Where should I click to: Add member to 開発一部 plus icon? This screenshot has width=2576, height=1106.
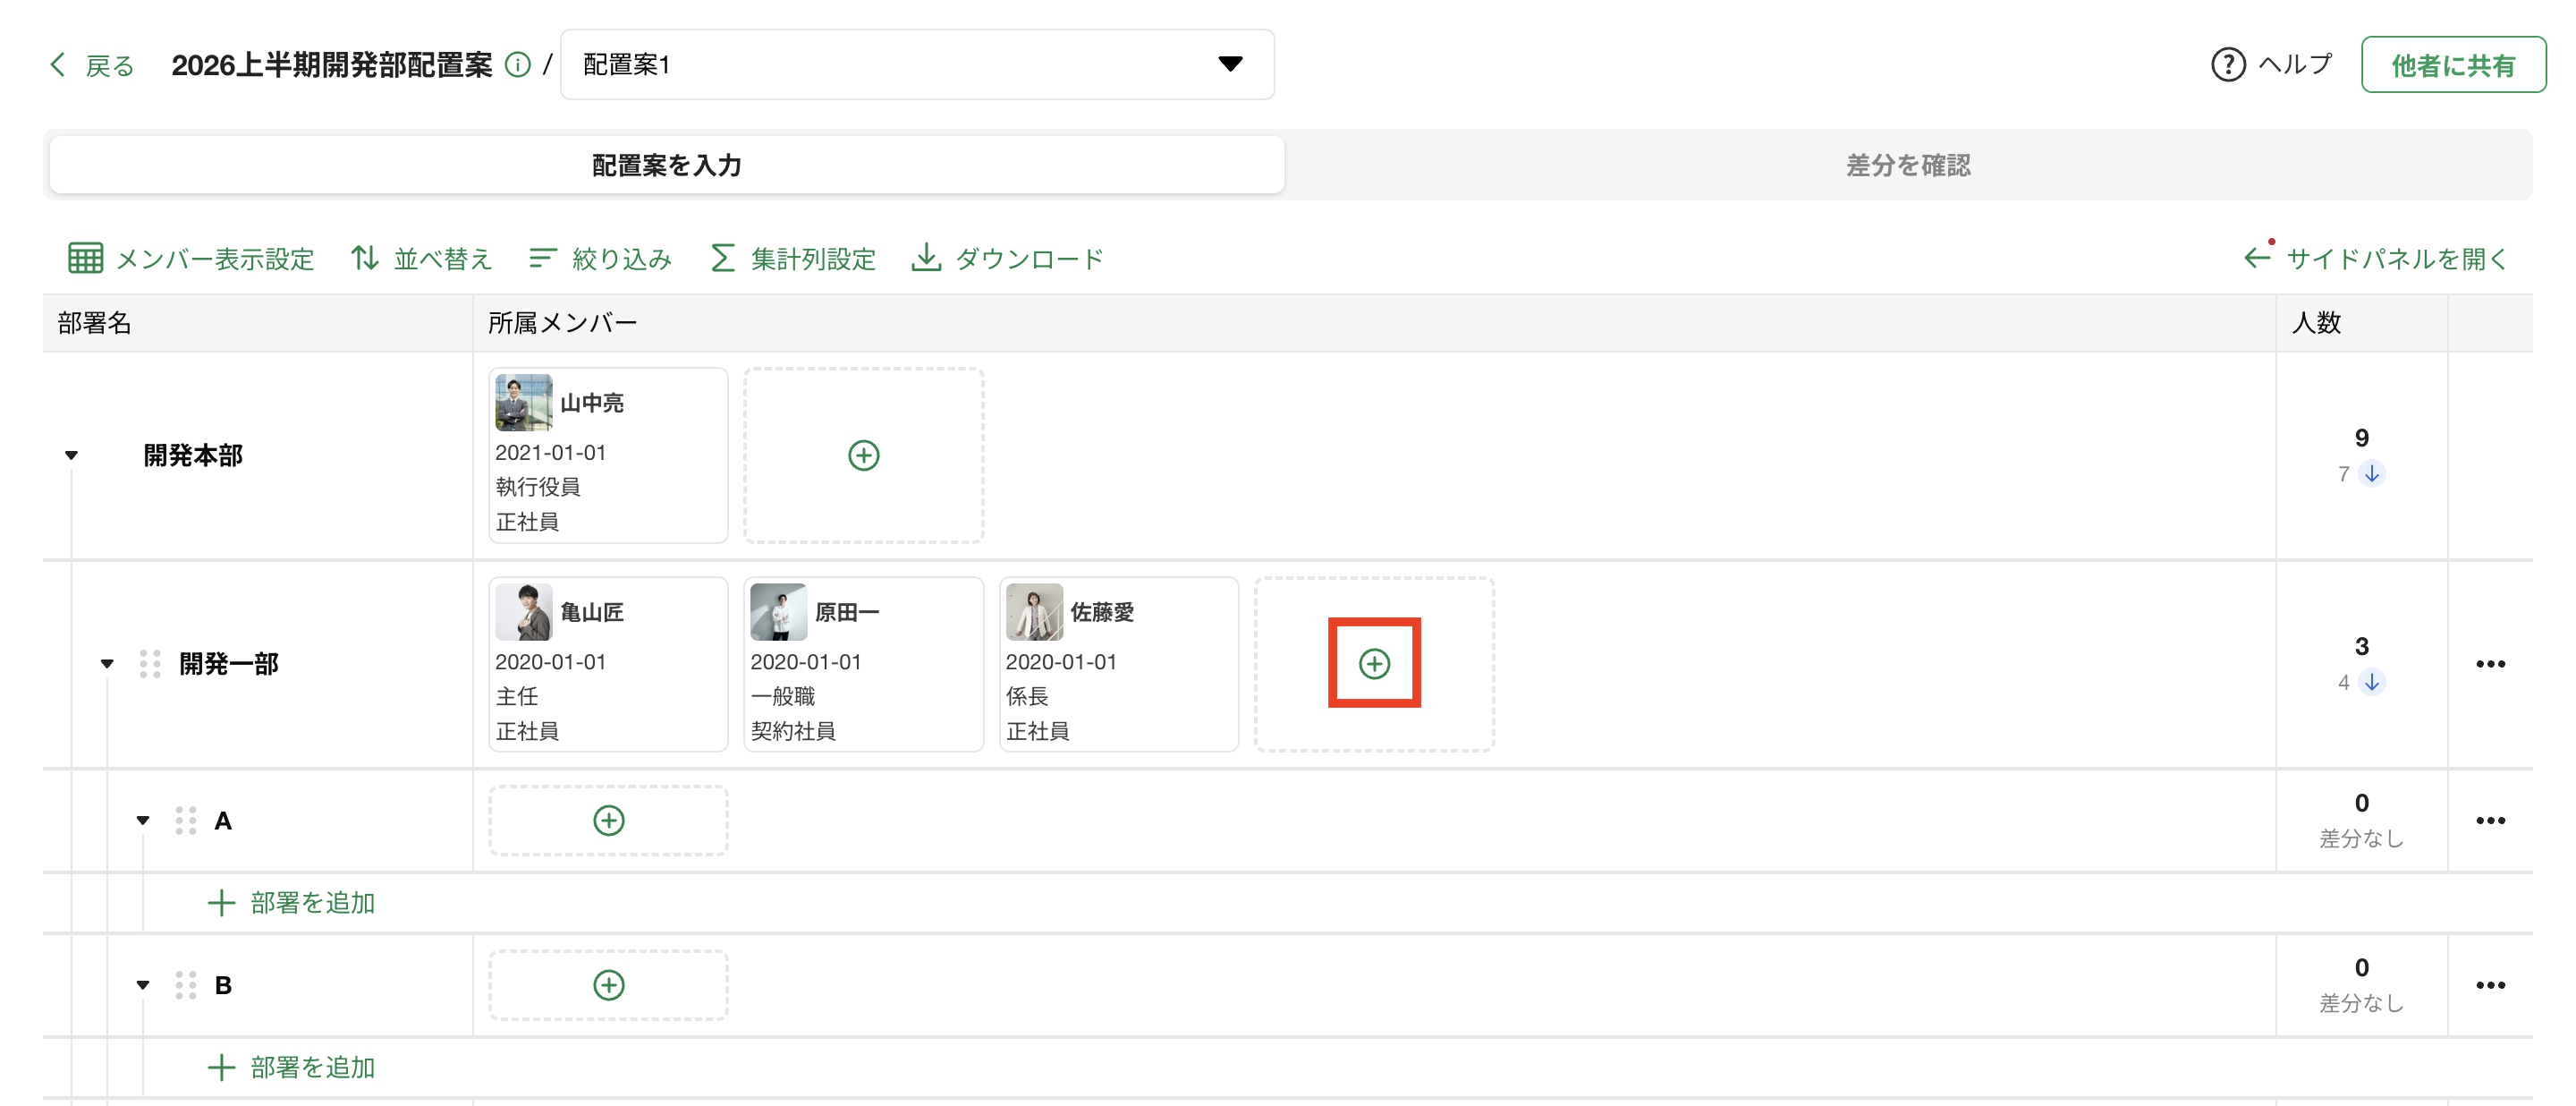[1374, 663]
